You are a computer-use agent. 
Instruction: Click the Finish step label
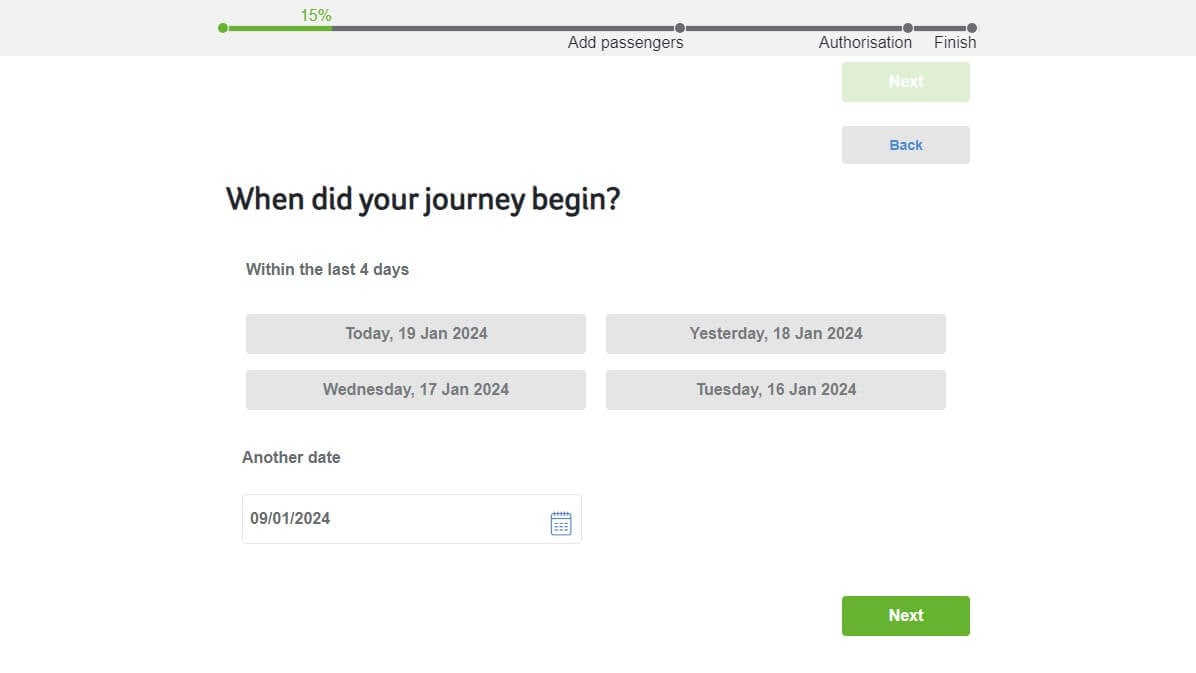tap(955, 43)
